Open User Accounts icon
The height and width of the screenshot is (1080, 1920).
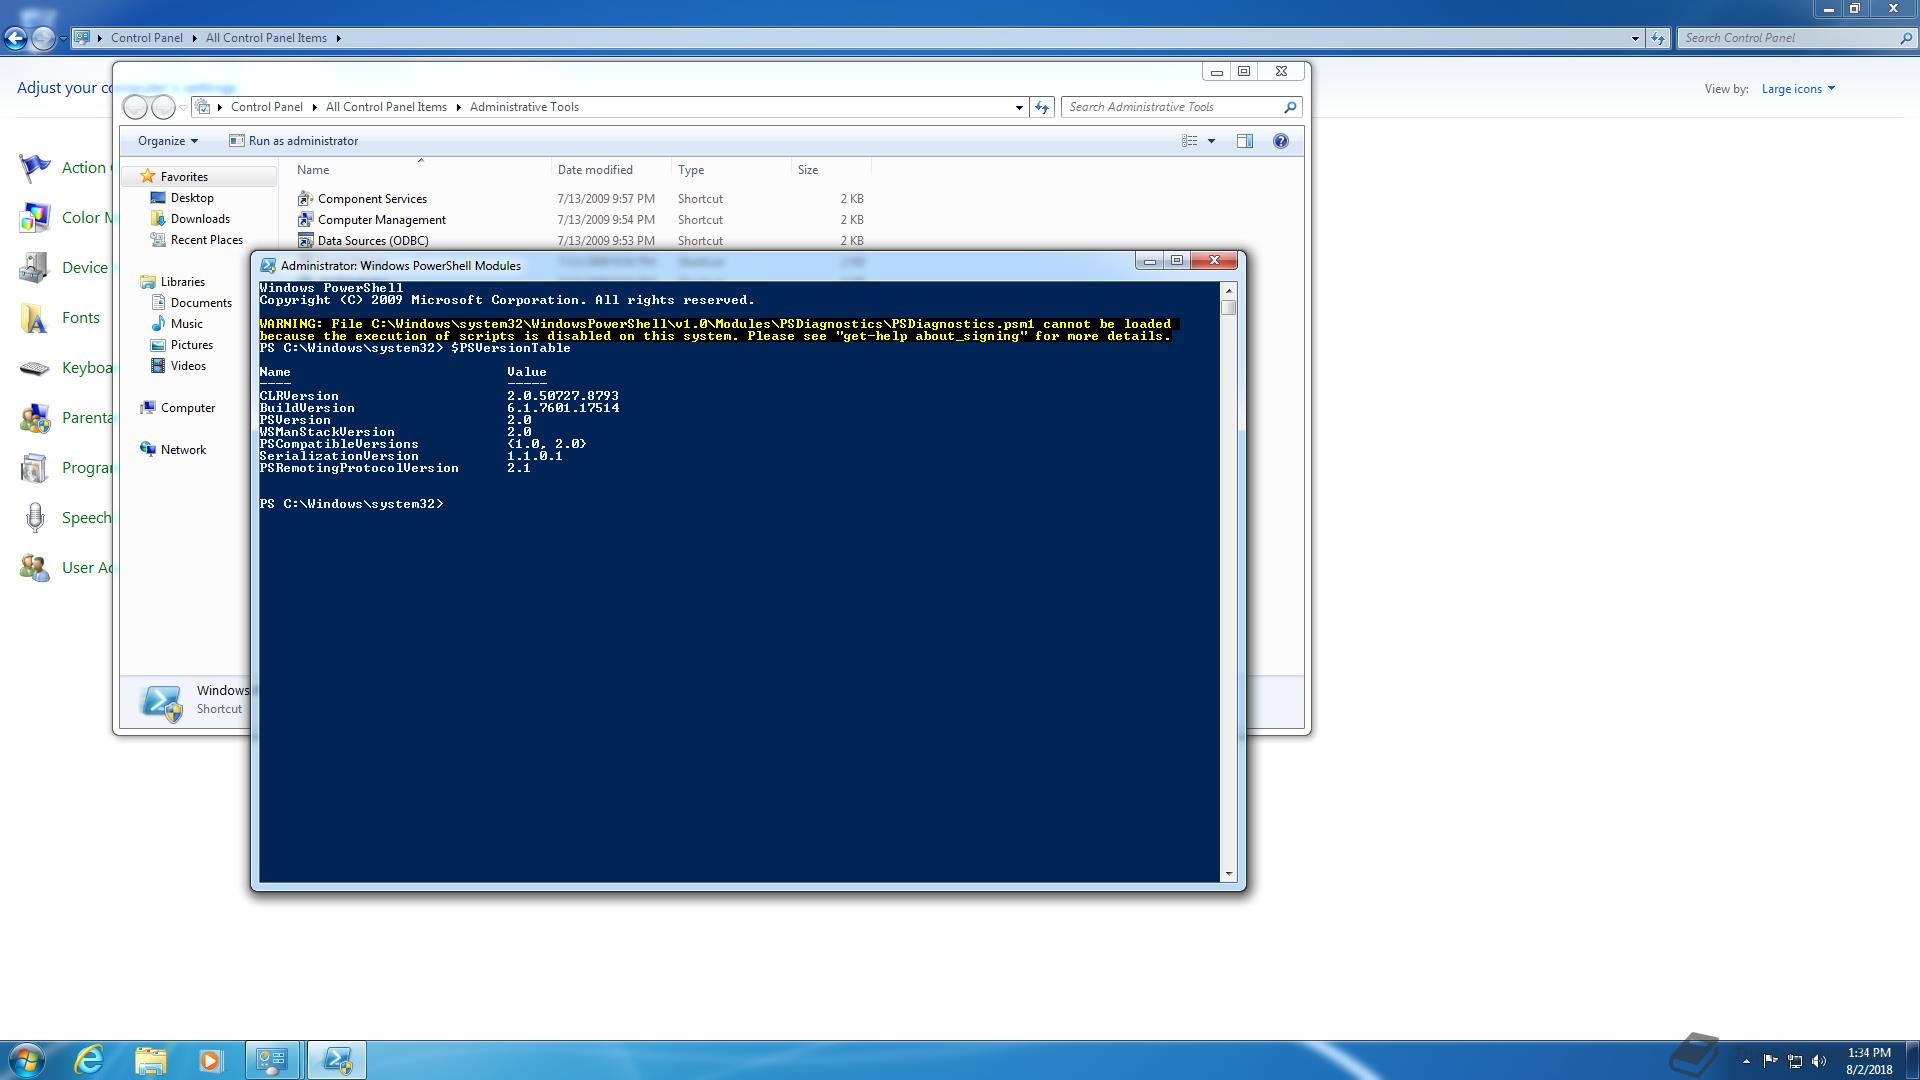click(x=34, y=568)
